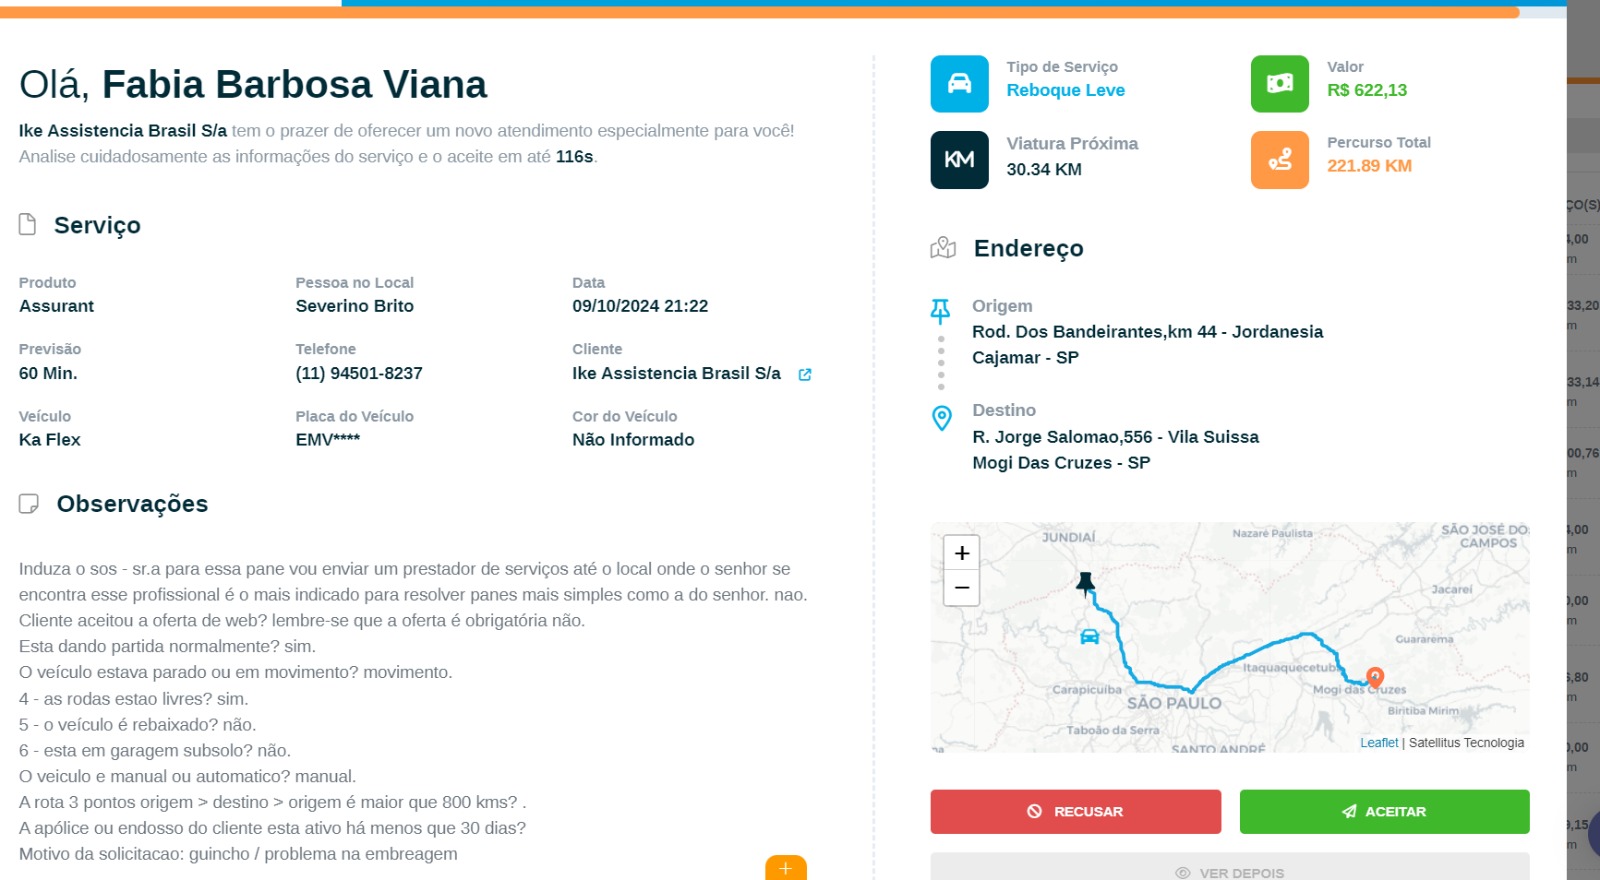Click the 116s countdown timer text
The width and height of the screenshot is (1600, 880).
pyautogui.click(x=574, y=156)
